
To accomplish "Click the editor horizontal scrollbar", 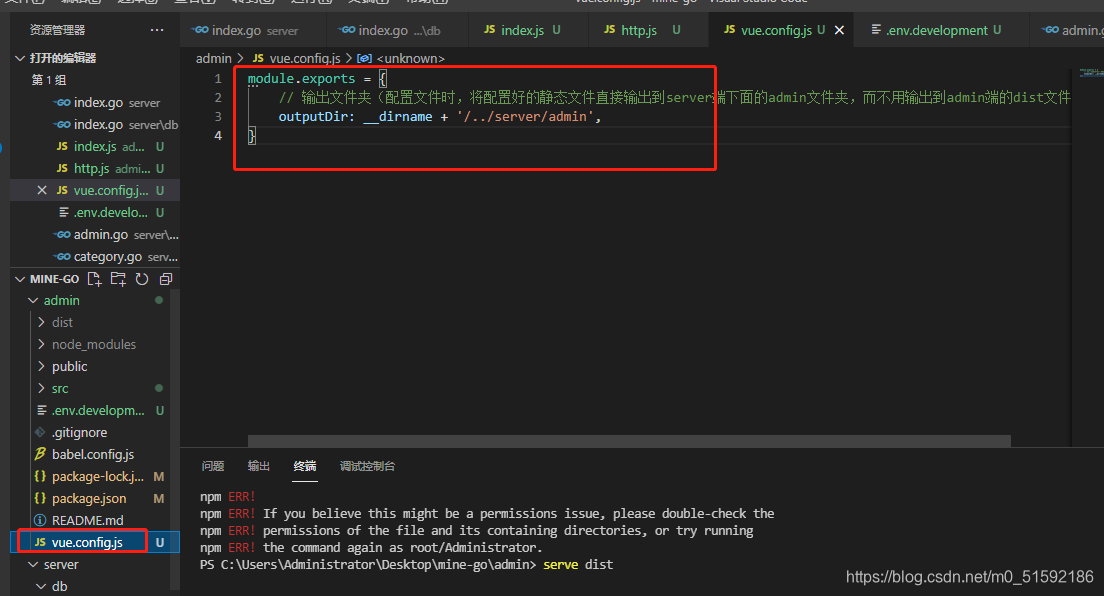I will coord(629,441).
